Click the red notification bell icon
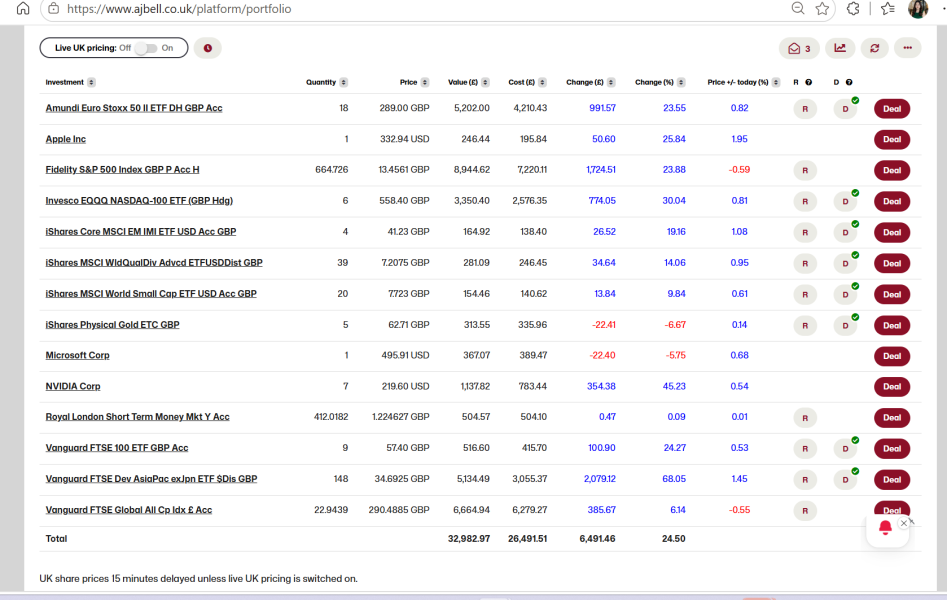This screenshot has height=600, width=947. (885, 528)
